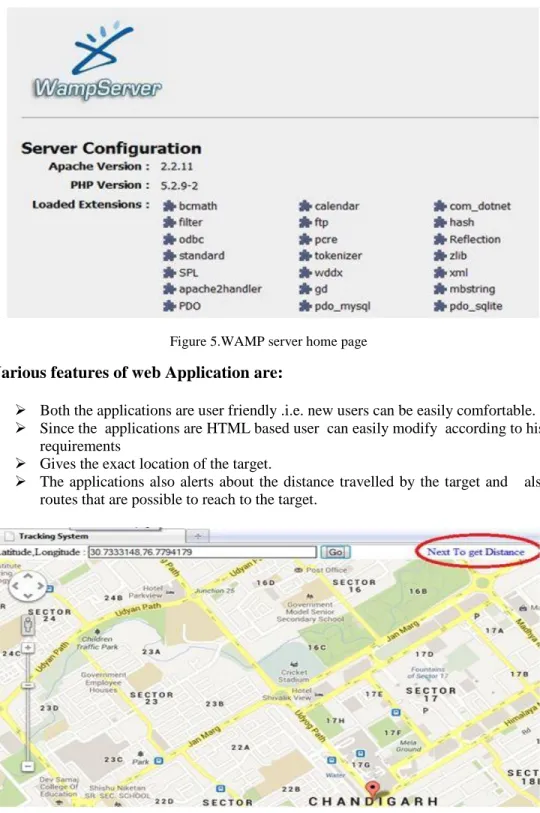This screenshot has height=813, width=540.
Task: Click the xml extension puzzle icon
Action: [x=440, y=273]
